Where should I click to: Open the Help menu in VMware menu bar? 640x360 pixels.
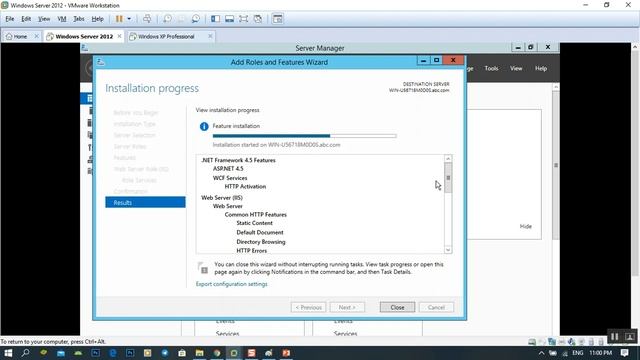tap(98, 19)
